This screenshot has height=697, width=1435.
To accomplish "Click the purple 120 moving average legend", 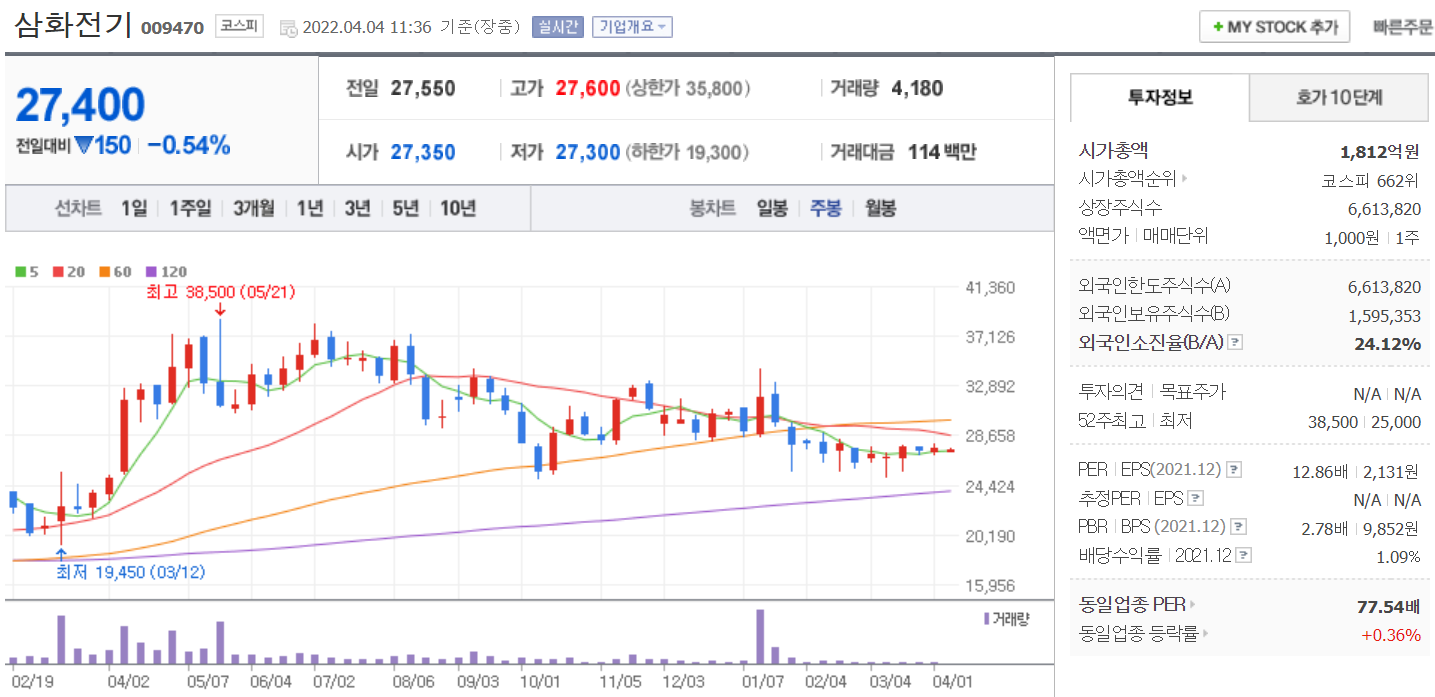I will point(165,271).
